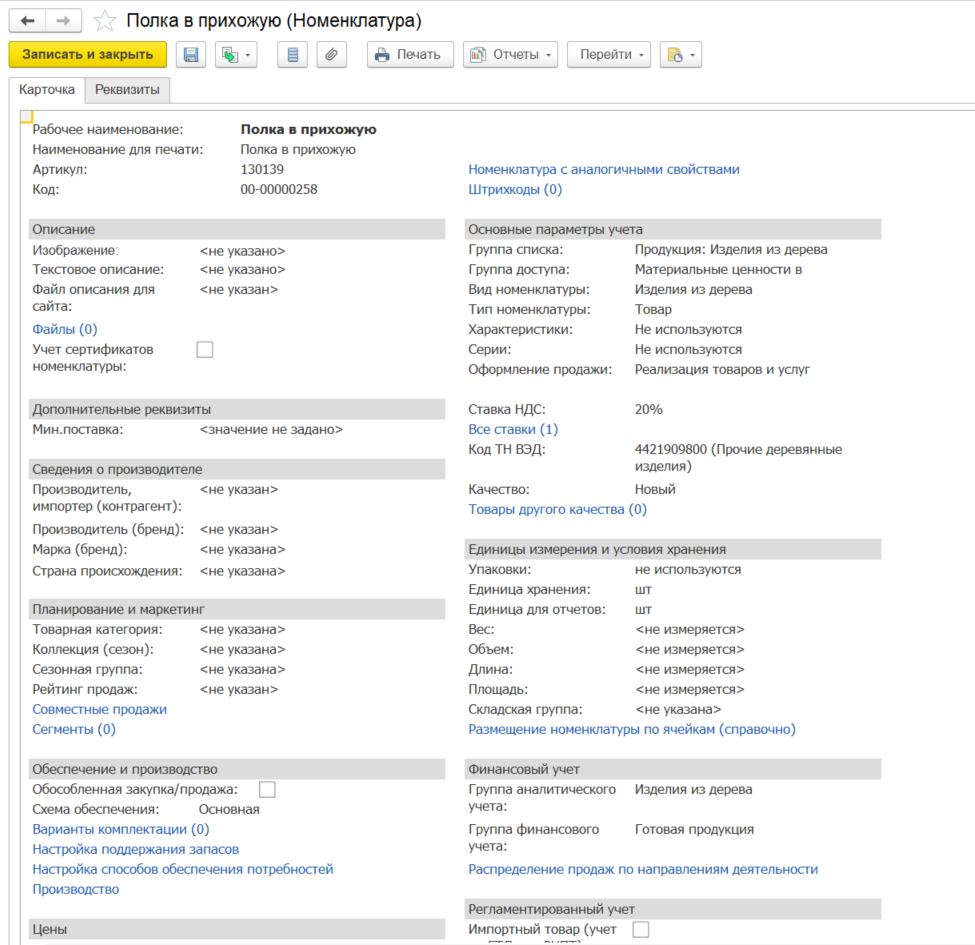Open attached files with paperclip icon
This screenshot has height=945, width=975.
332,55
